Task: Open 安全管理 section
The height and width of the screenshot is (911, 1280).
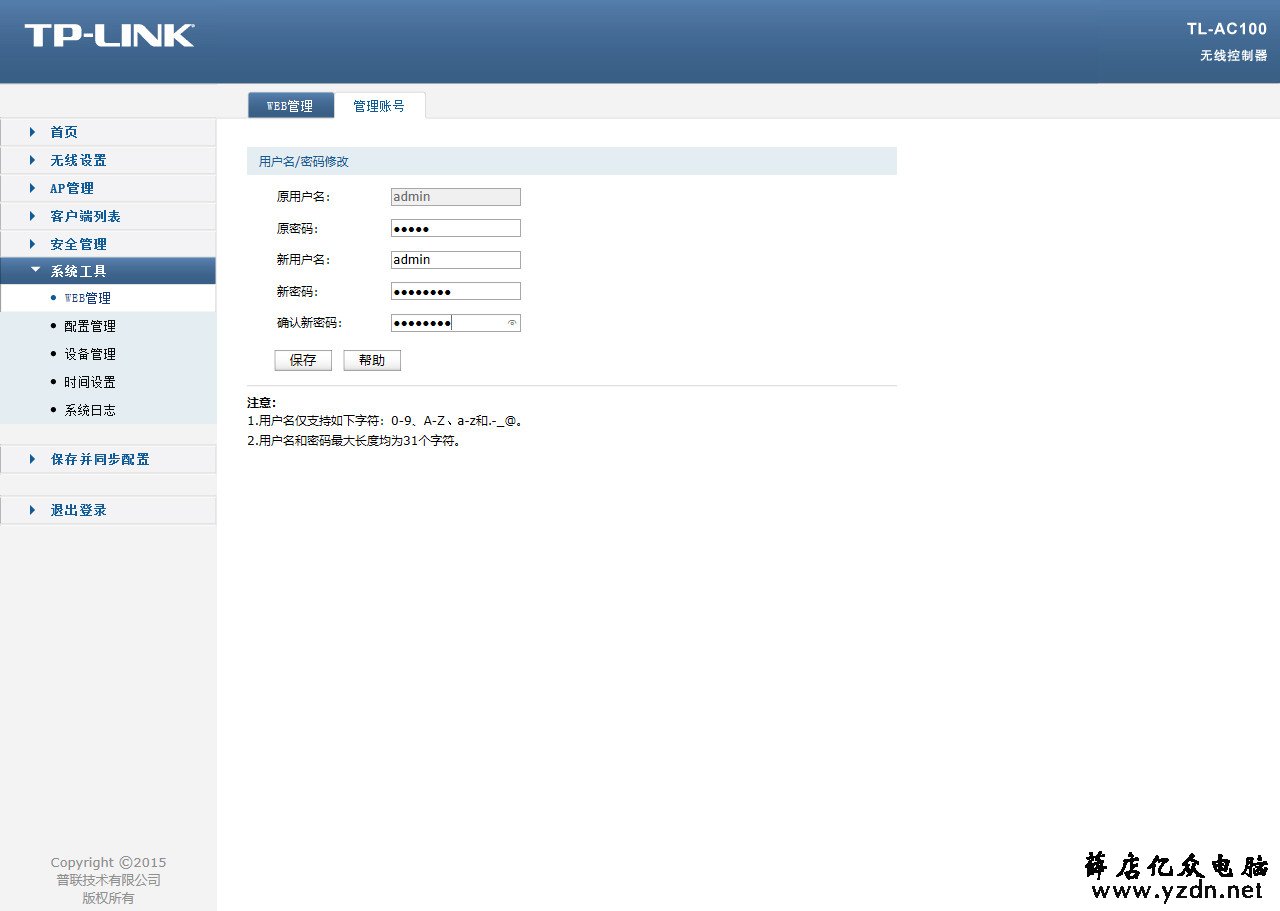Action: coord(108,244)
